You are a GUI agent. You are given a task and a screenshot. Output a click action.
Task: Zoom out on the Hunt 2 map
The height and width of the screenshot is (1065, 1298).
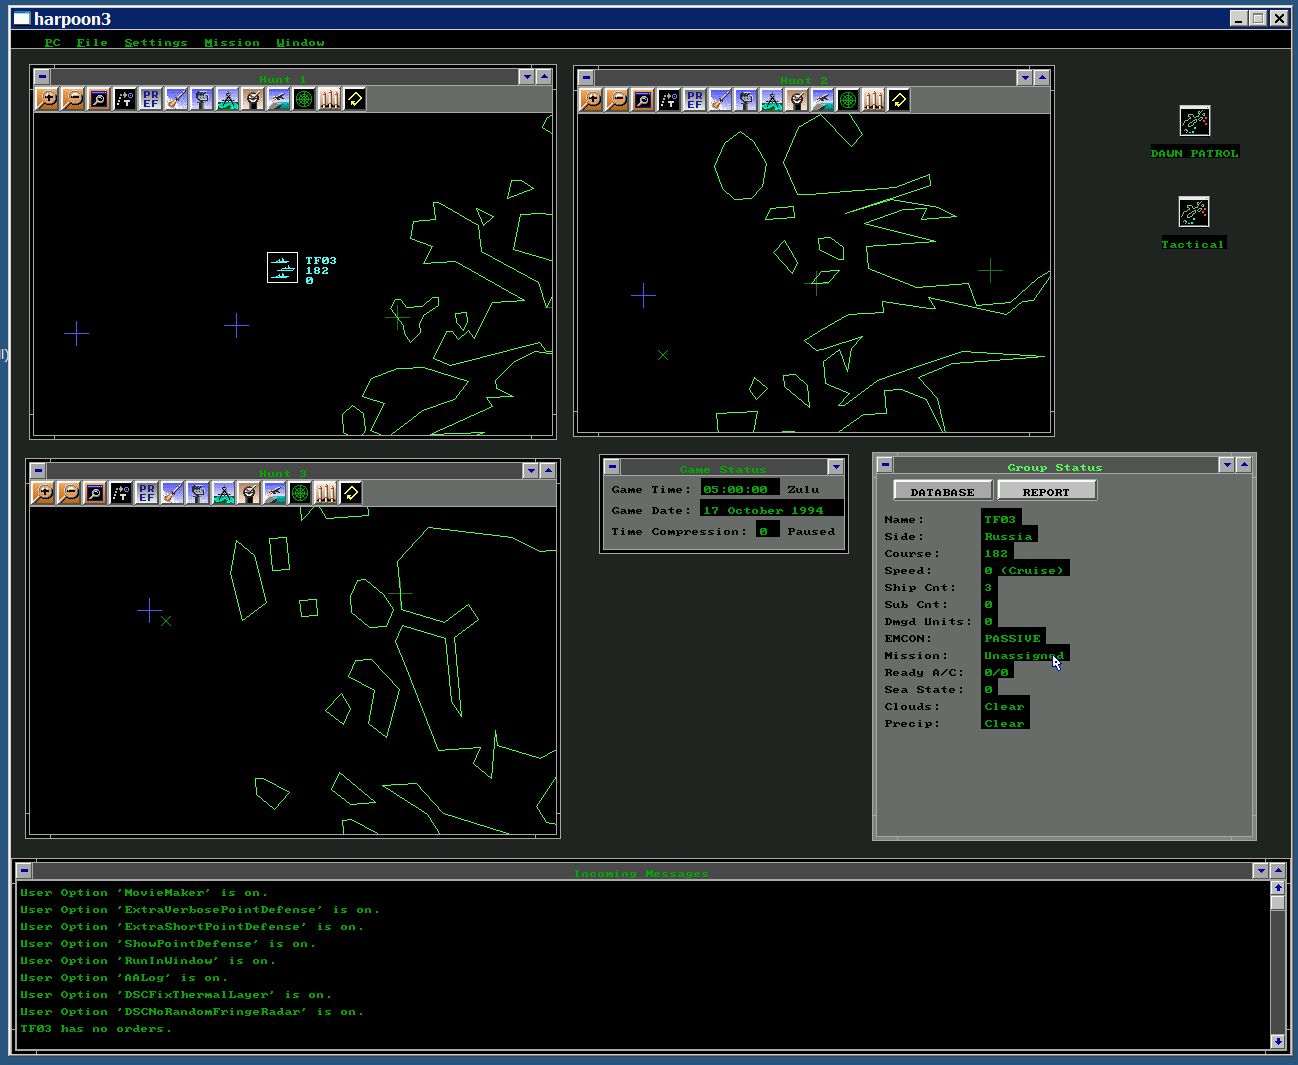tap(617, 99)
